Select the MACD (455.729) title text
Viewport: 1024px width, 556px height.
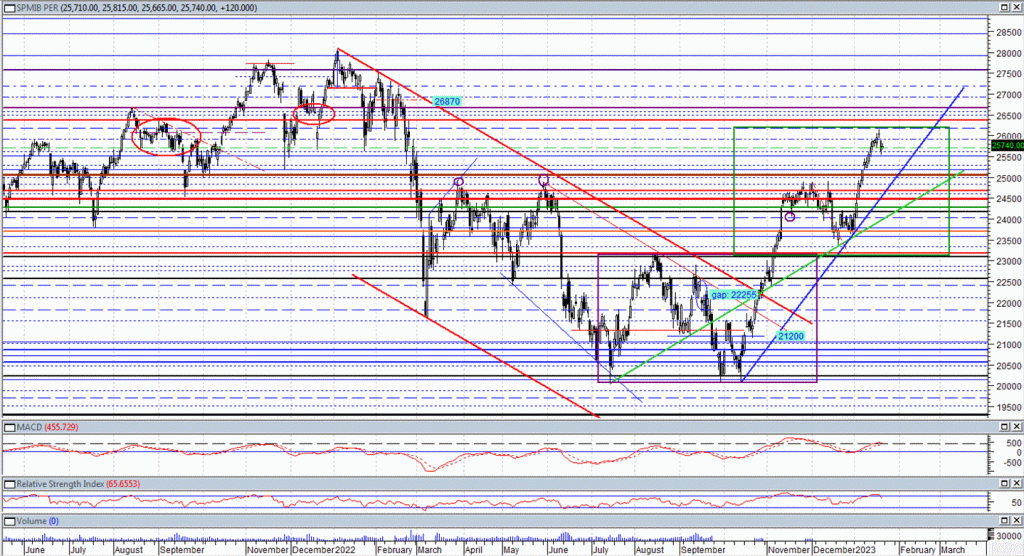pyautogui.click(x=48, y=427)
